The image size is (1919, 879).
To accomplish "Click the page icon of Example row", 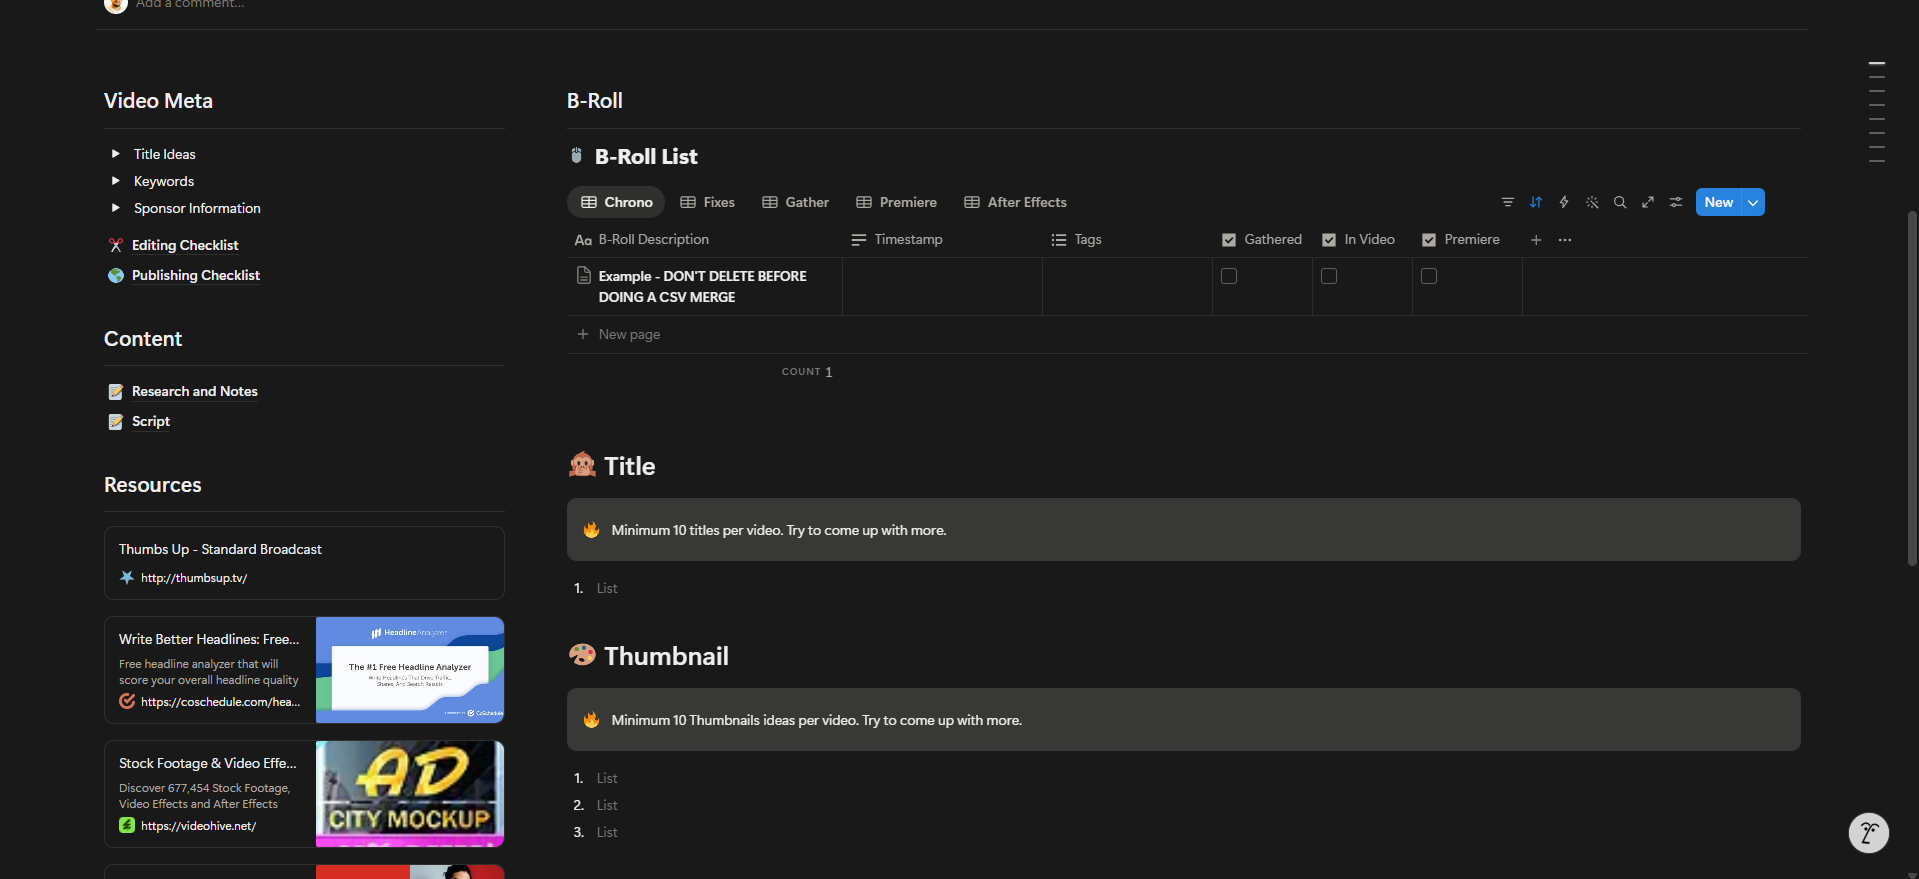I will pyautogui.click(x=583, y=275).
